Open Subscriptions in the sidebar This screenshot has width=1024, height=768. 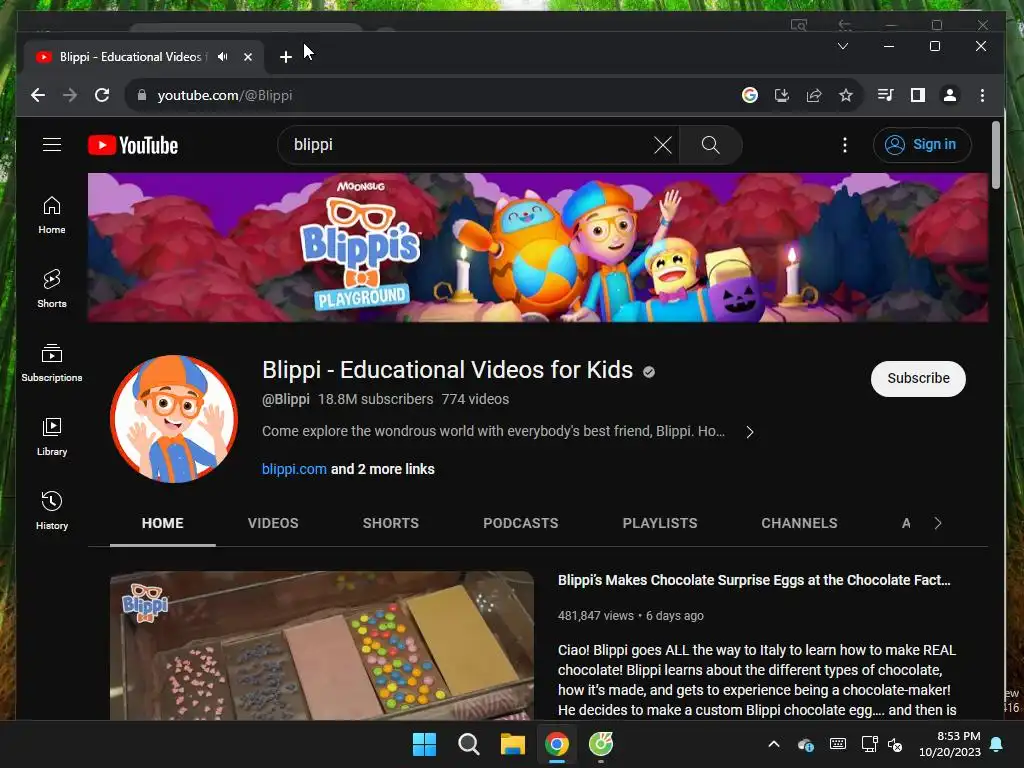[52, 362]
